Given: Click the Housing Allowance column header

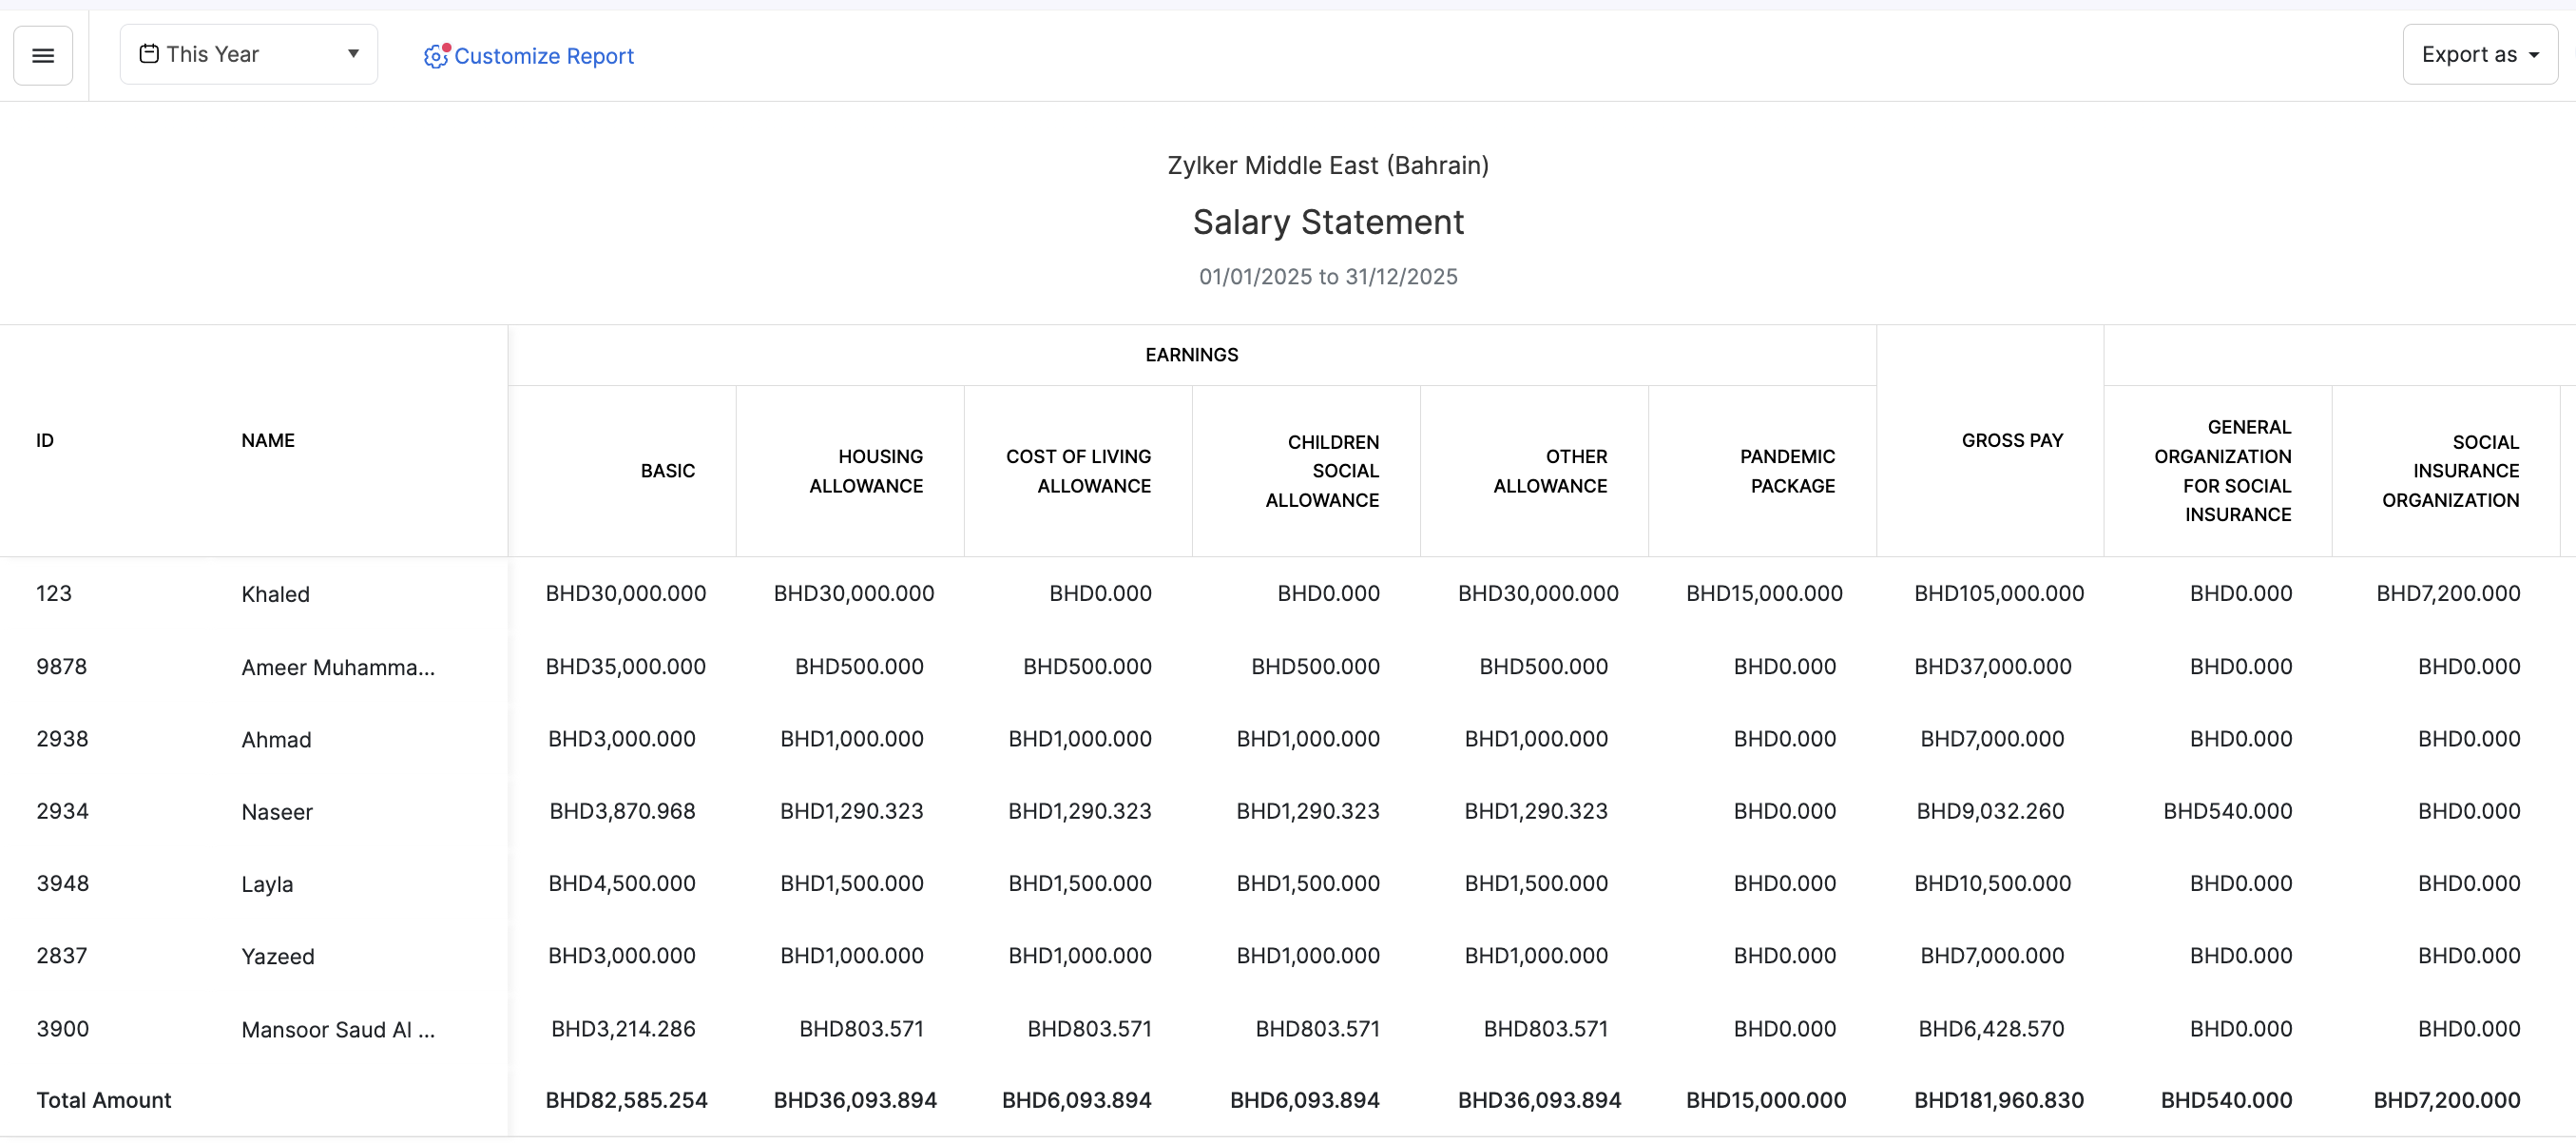Looking at the screenshot, I should click(865, 471).
